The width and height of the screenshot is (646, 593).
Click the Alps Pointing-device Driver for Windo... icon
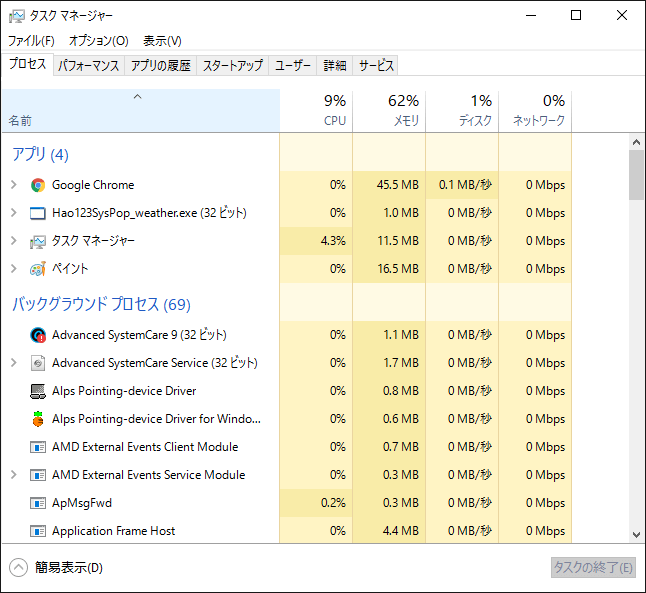coord(38,419)
